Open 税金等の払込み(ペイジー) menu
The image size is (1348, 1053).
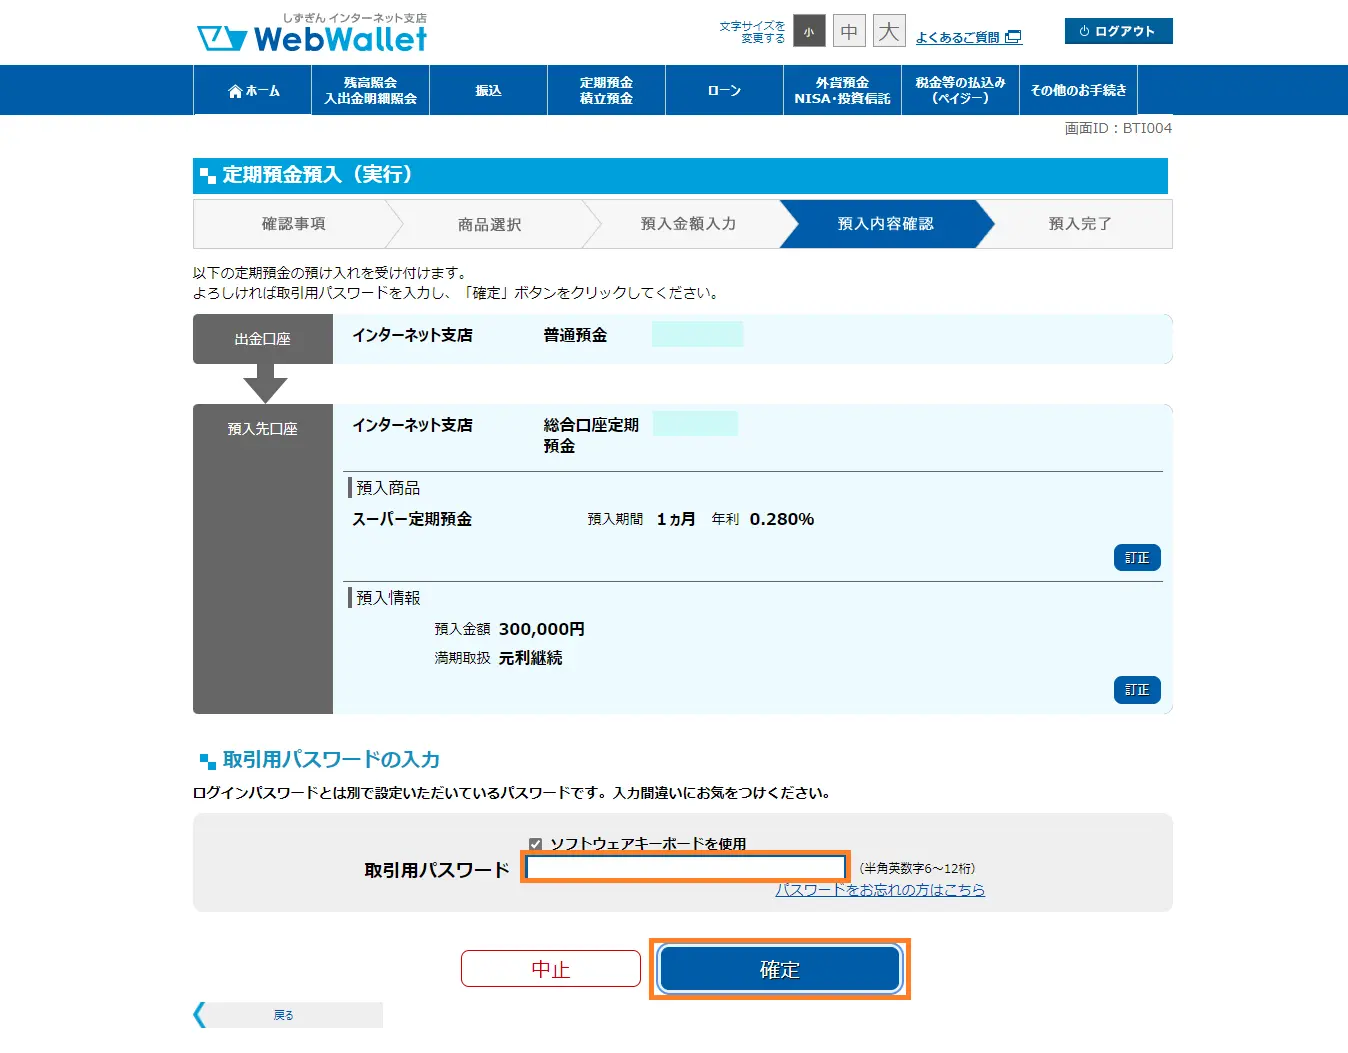click(960, 91)
